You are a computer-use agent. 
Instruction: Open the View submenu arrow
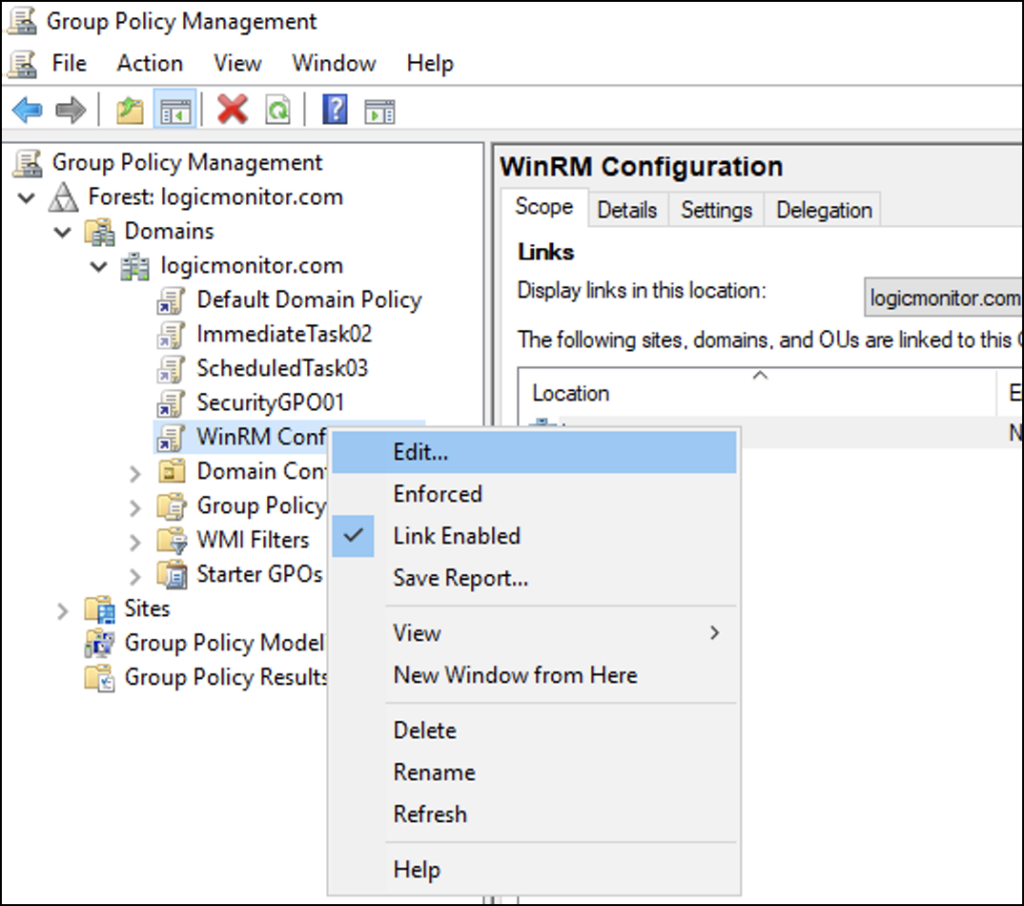[x=714, y=633]
